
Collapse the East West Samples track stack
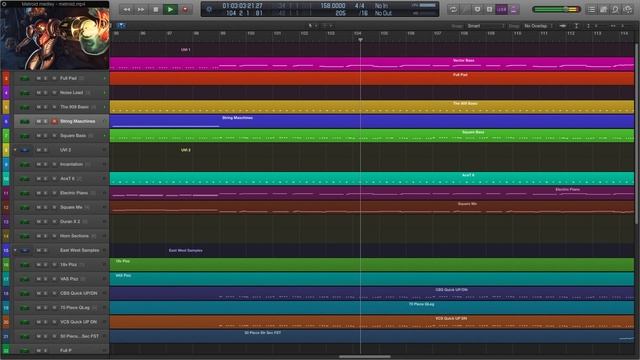pyautogui.click(x=15, y=250)
